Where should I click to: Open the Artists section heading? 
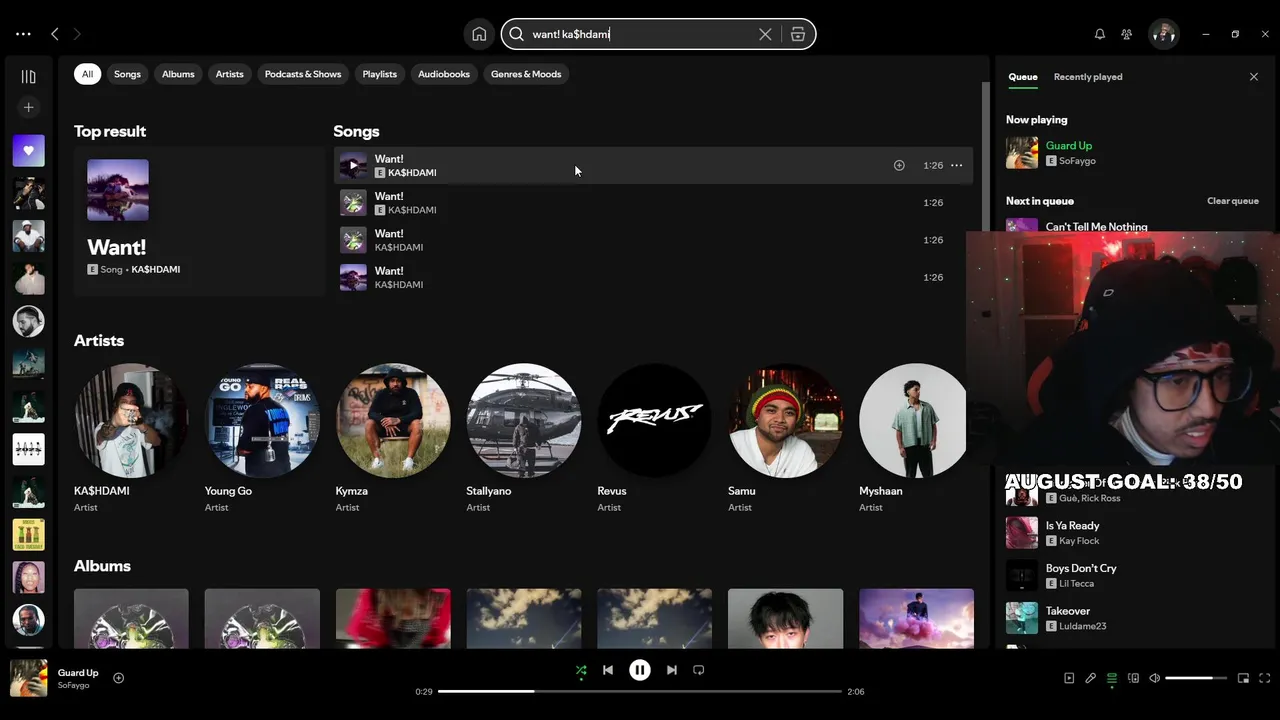pos(99,341)
